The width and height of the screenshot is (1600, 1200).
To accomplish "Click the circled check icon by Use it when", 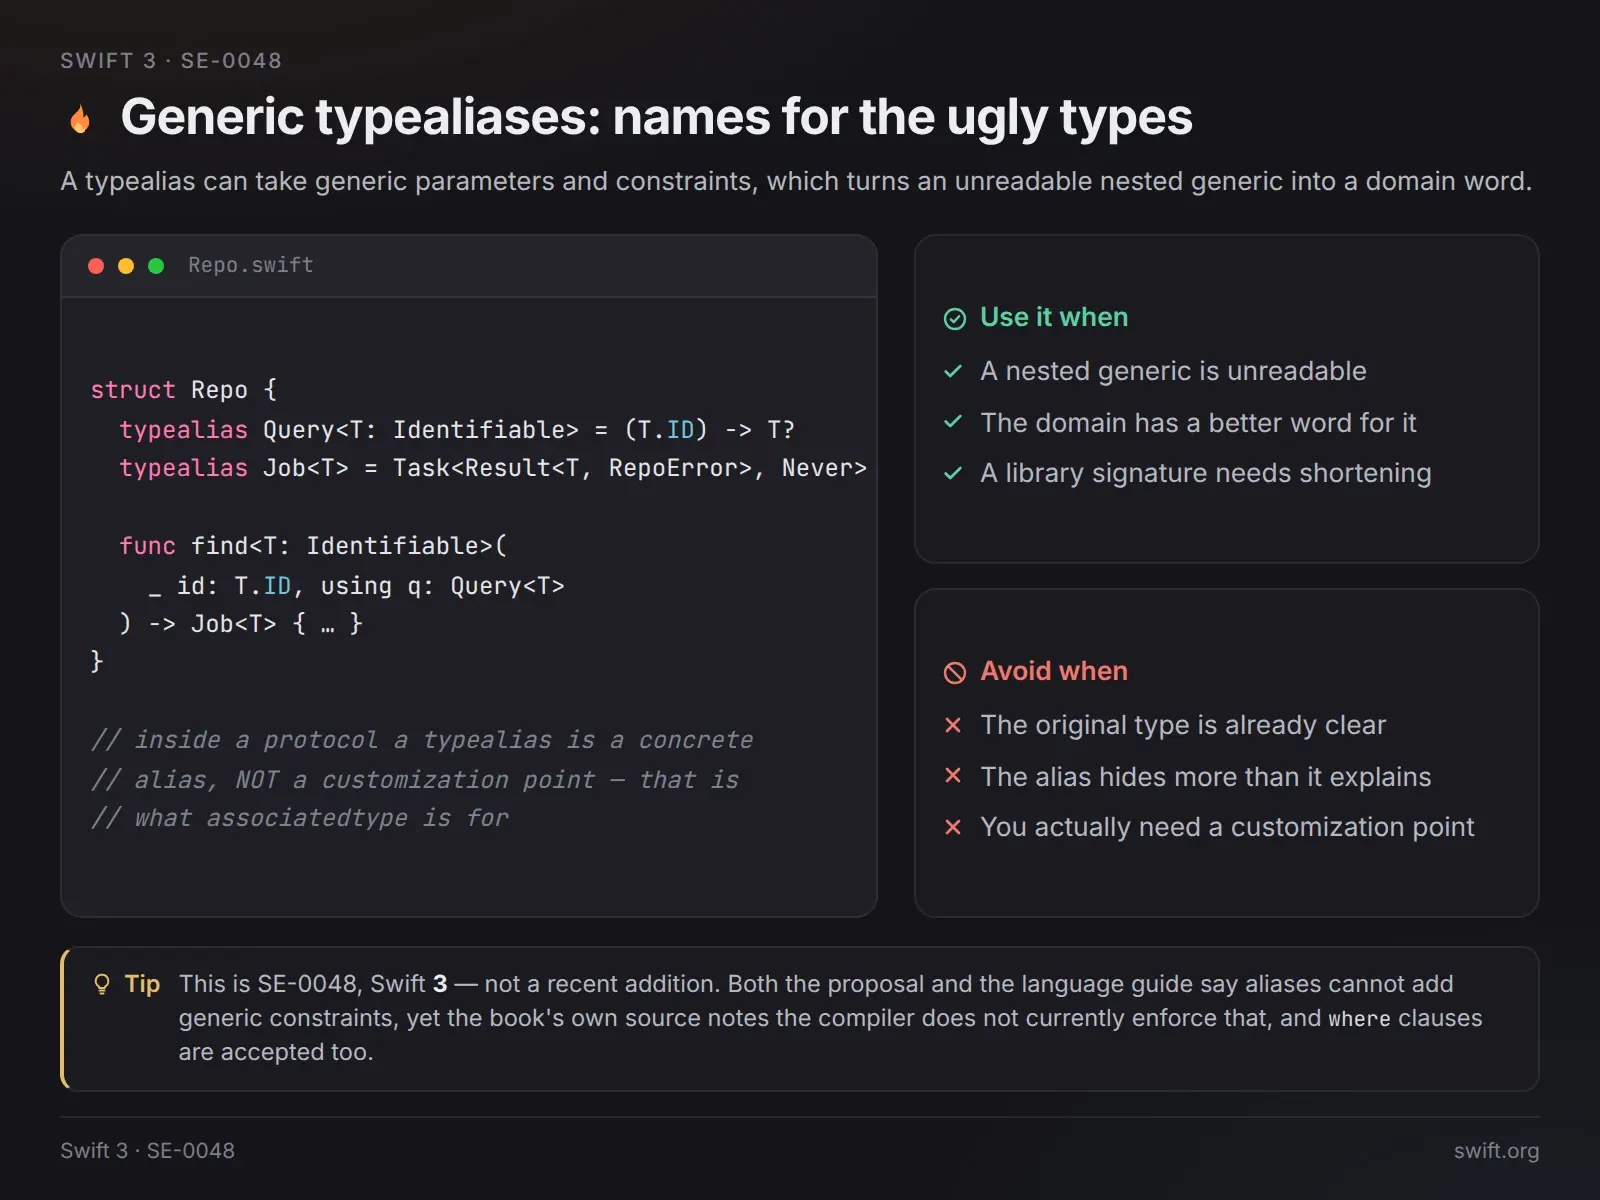I will pos(955,319).
